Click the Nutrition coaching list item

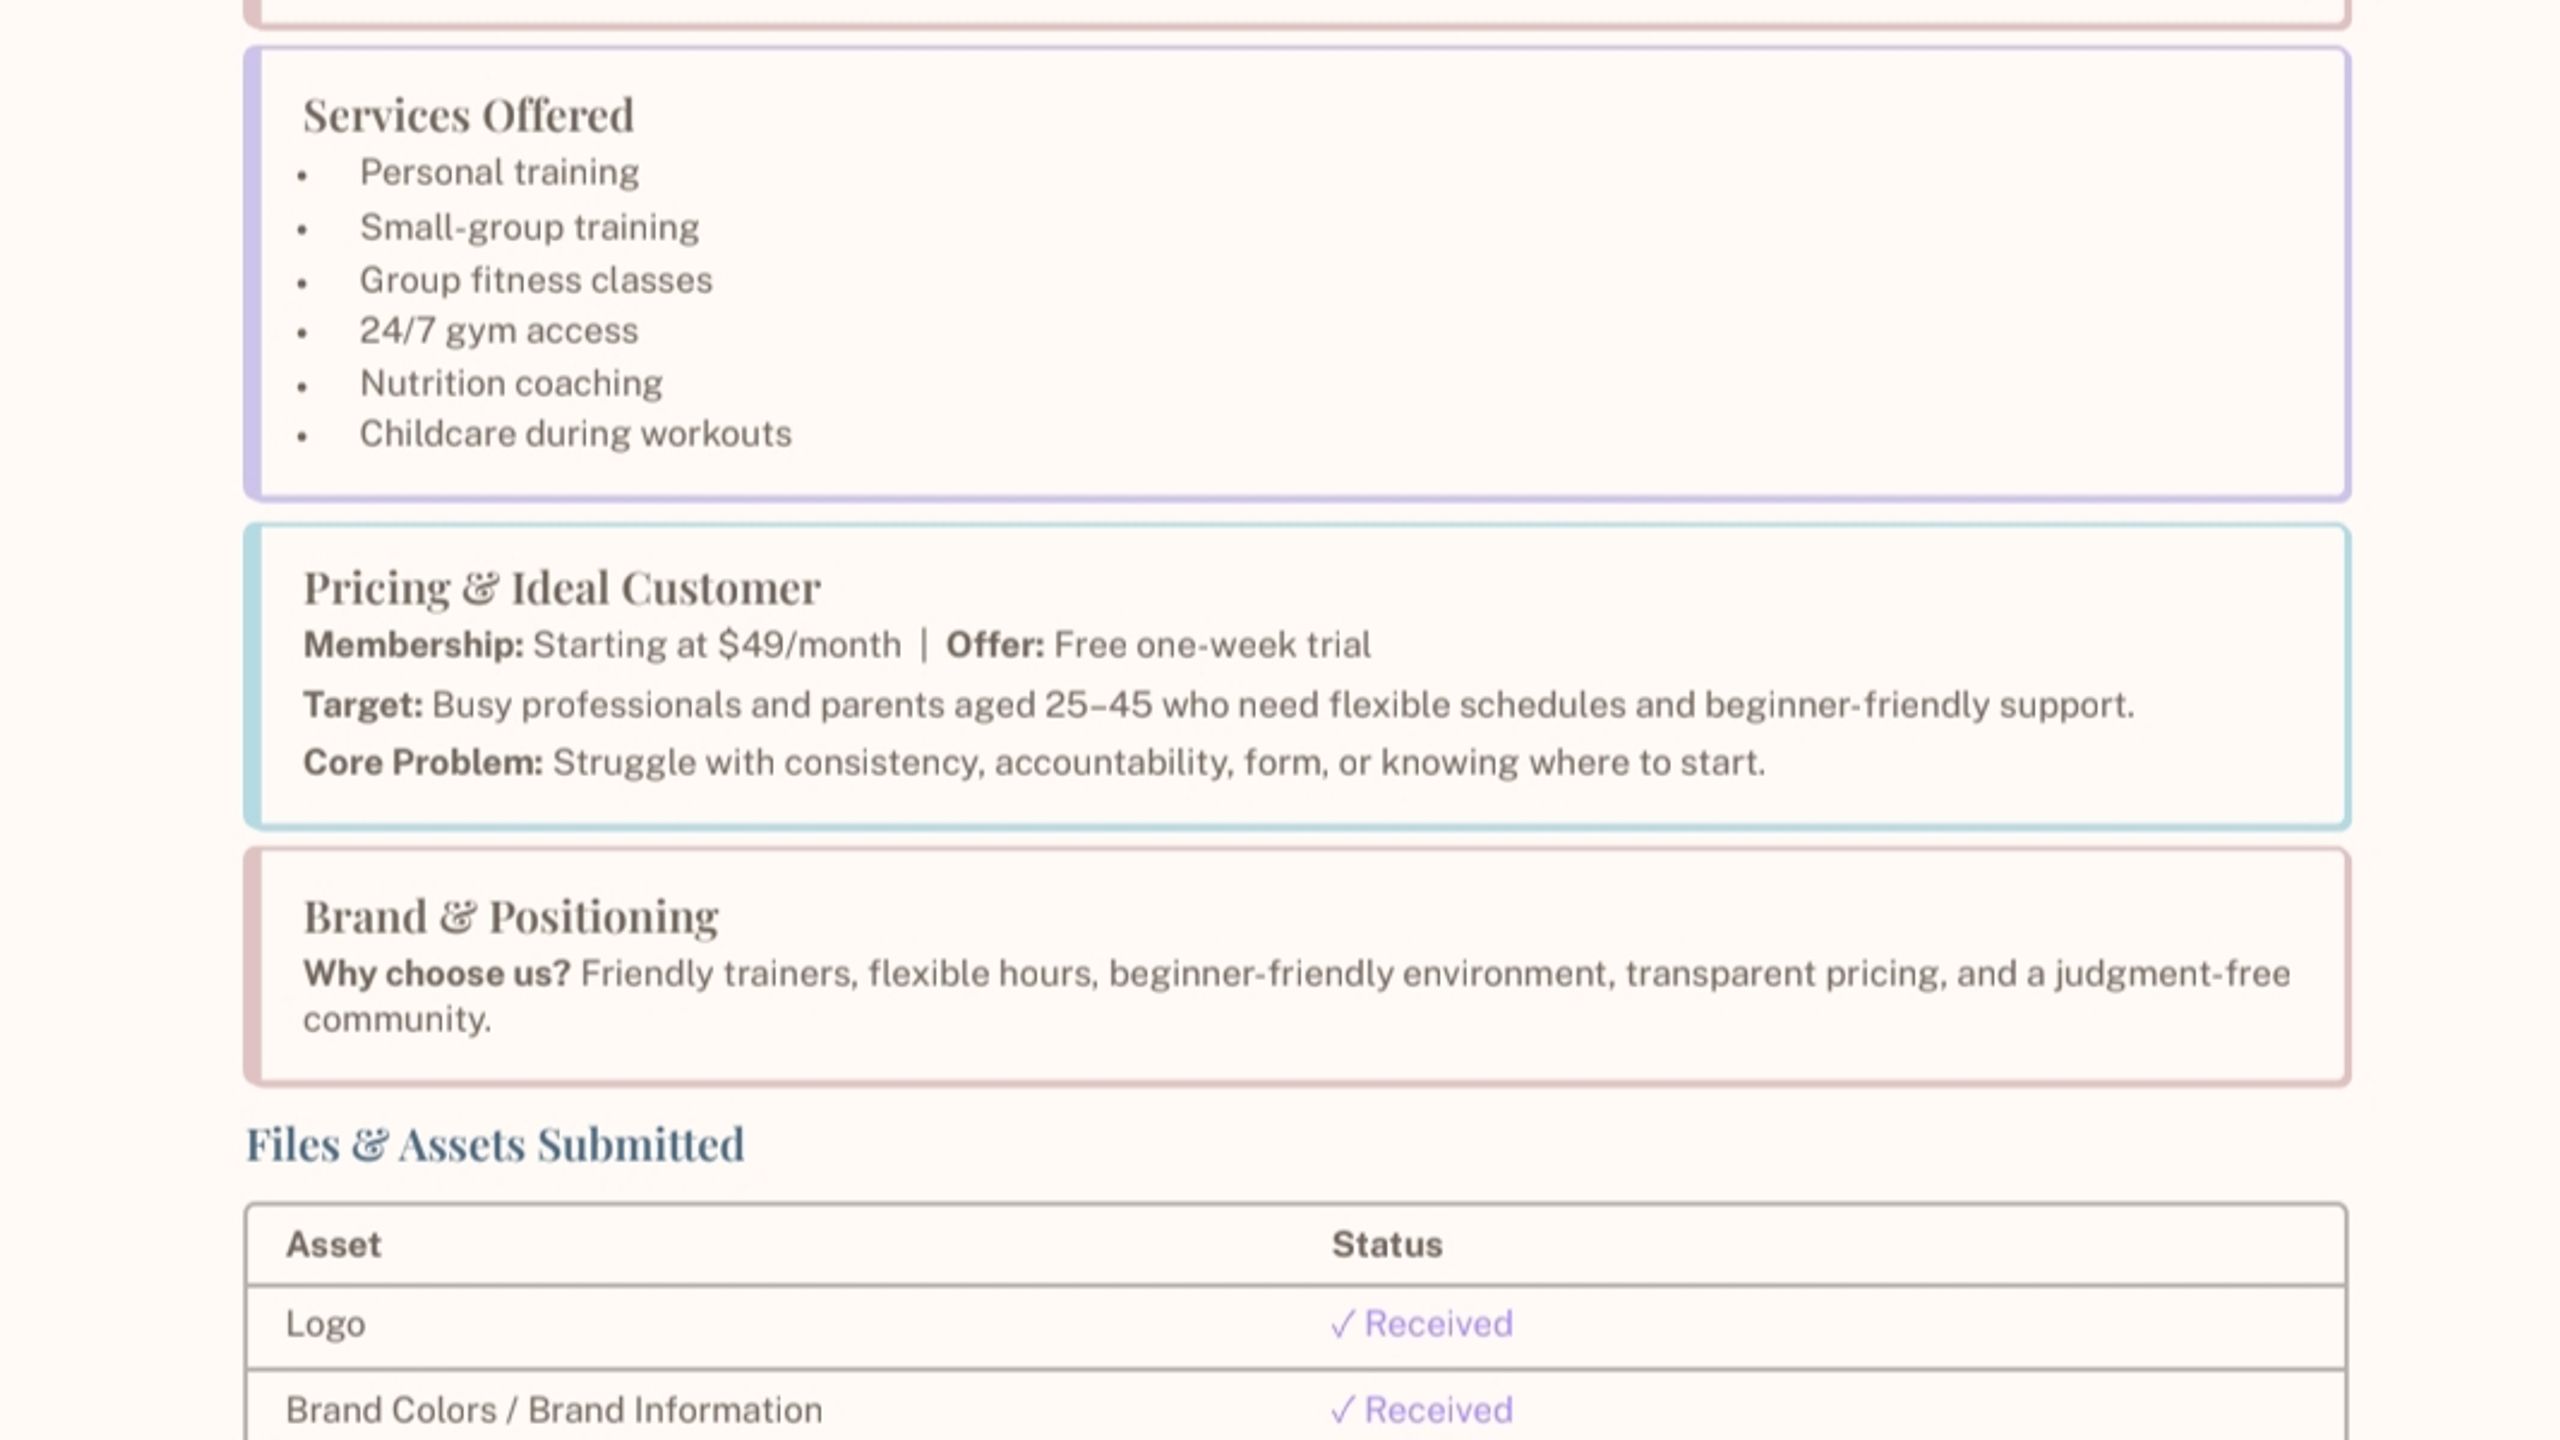coord(511,384)
